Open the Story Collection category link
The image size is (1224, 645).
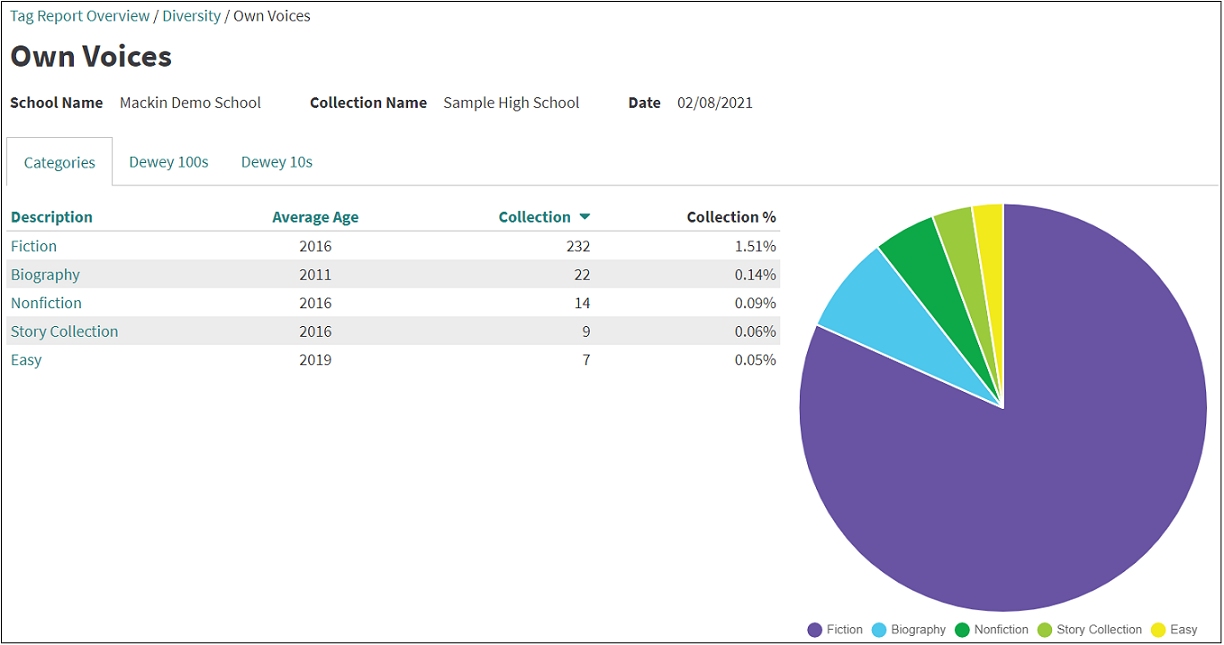coord(64,332)
